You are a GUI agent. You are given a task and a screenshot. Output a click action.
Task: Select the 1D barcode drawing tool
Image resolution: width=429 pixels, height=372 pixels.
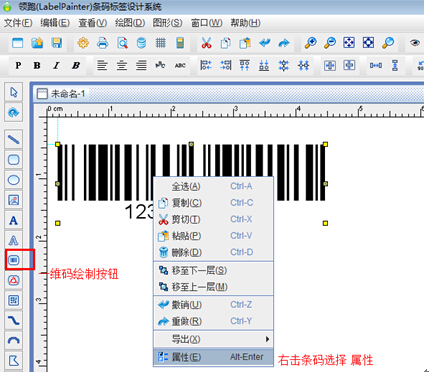(14, 260)
